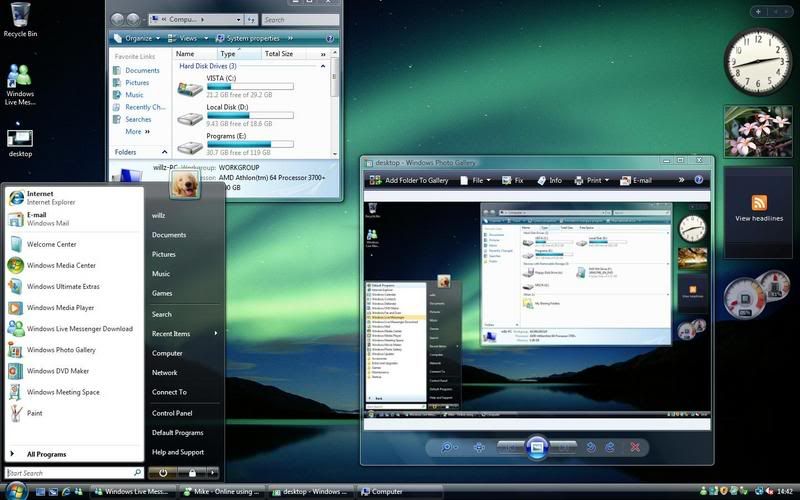The width and height of the screenshot is (800, 500).
Task: Open the Print dropdown in Photo Gallery
Action: pos(591,180)
